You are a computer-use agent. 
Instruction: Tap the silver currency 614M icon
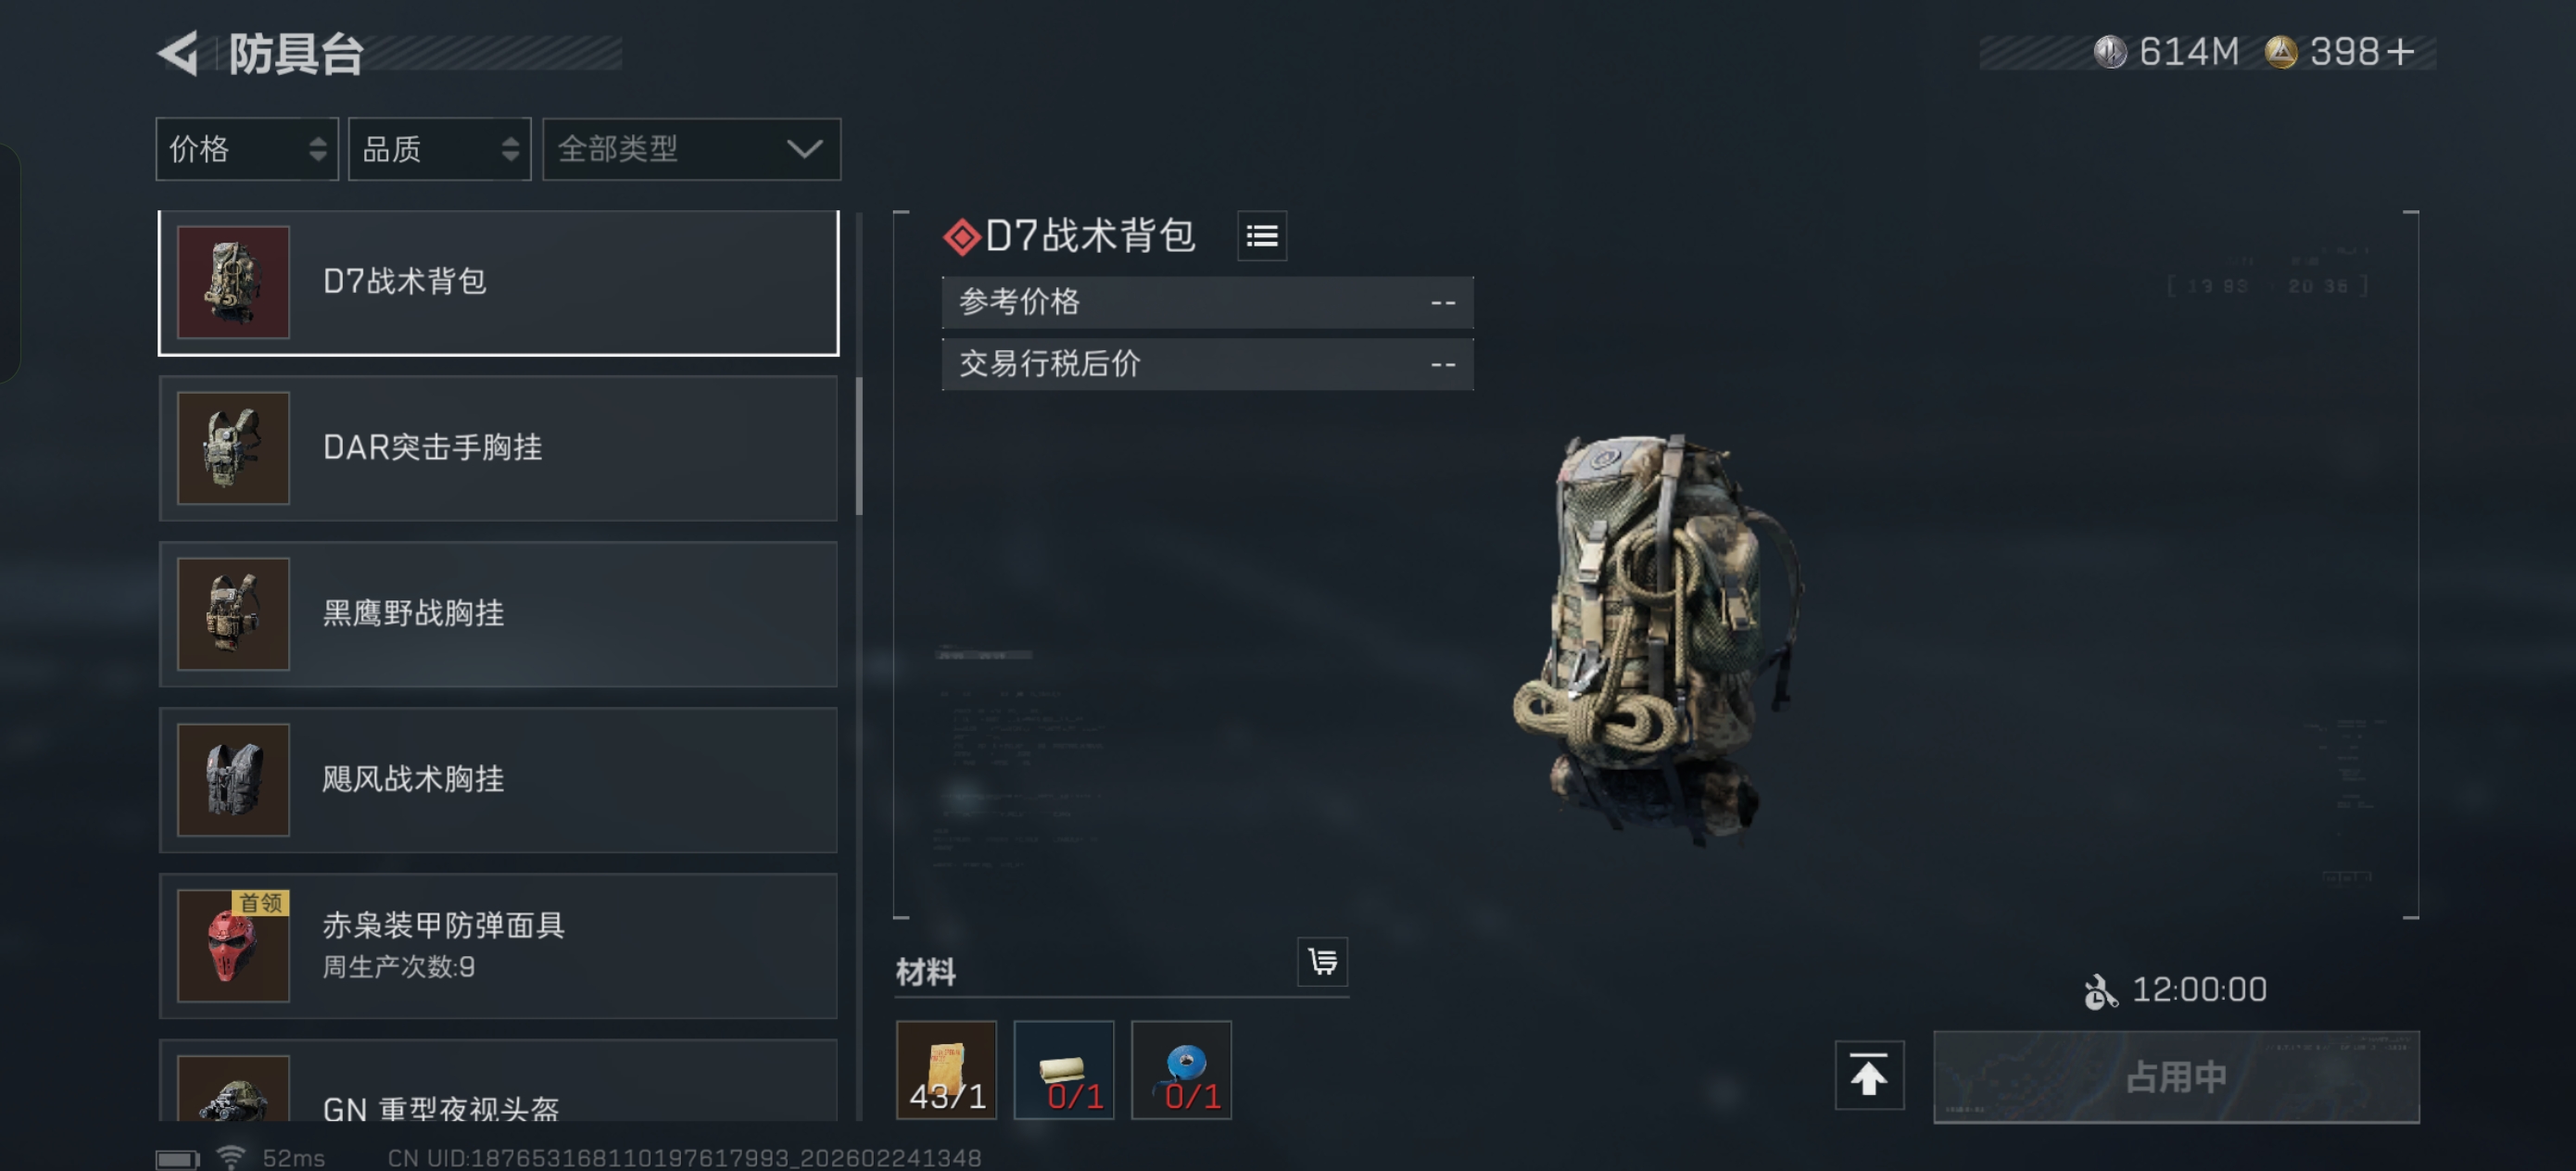pyautogui.click(x=2110, y=52)
